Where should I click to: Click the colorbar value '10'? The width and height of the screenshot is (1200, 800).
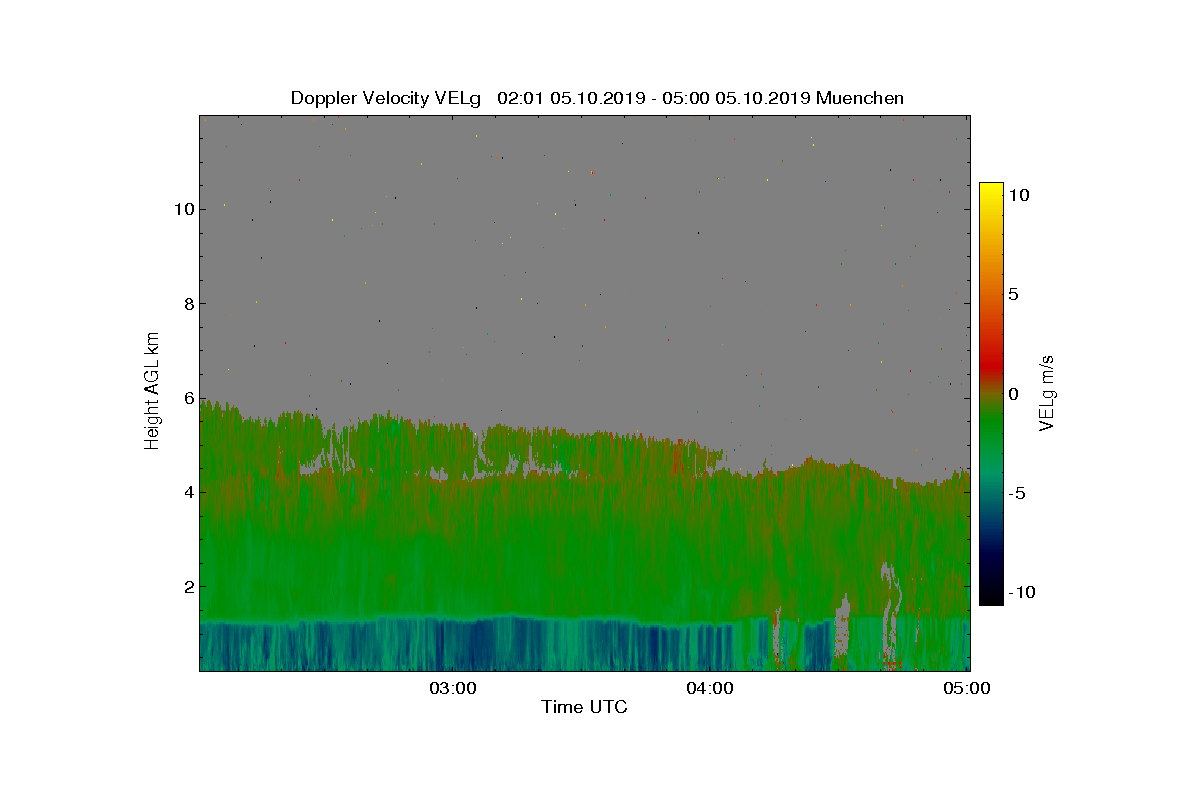click(x=1020, y=195)
